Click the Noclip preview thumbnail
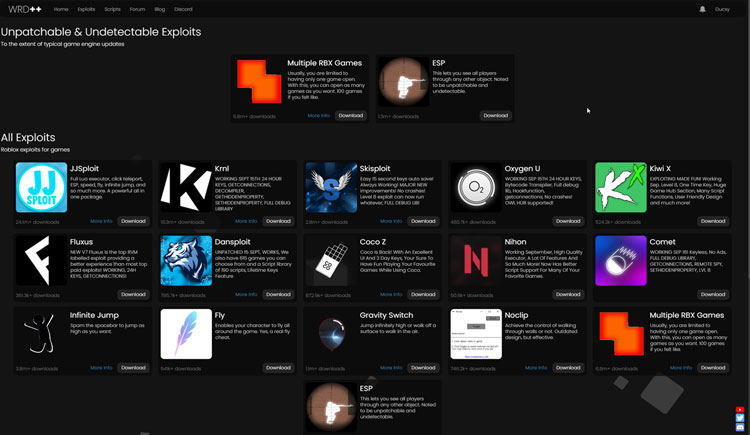 (476, 334)
